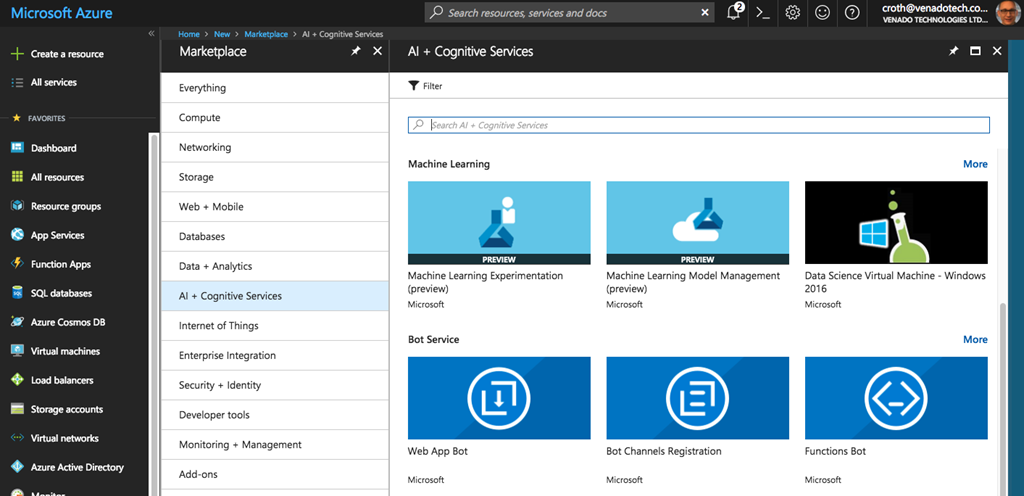Image resolution: width=1024 pixels, height=496 pixels.
Task: Select the Security + Identity category
Action: pyautogui.click(x=275, y=385)
